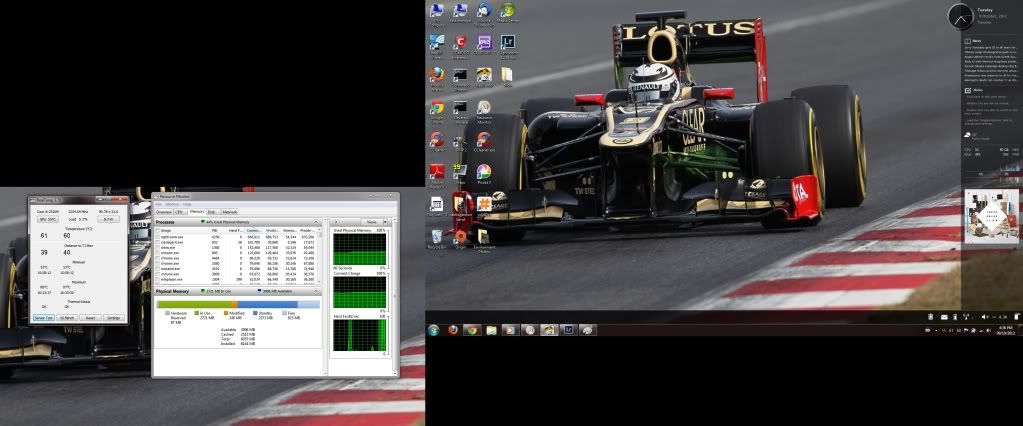
Task: Open the File menu in Resource Monitor
Action: pos(158,204)
